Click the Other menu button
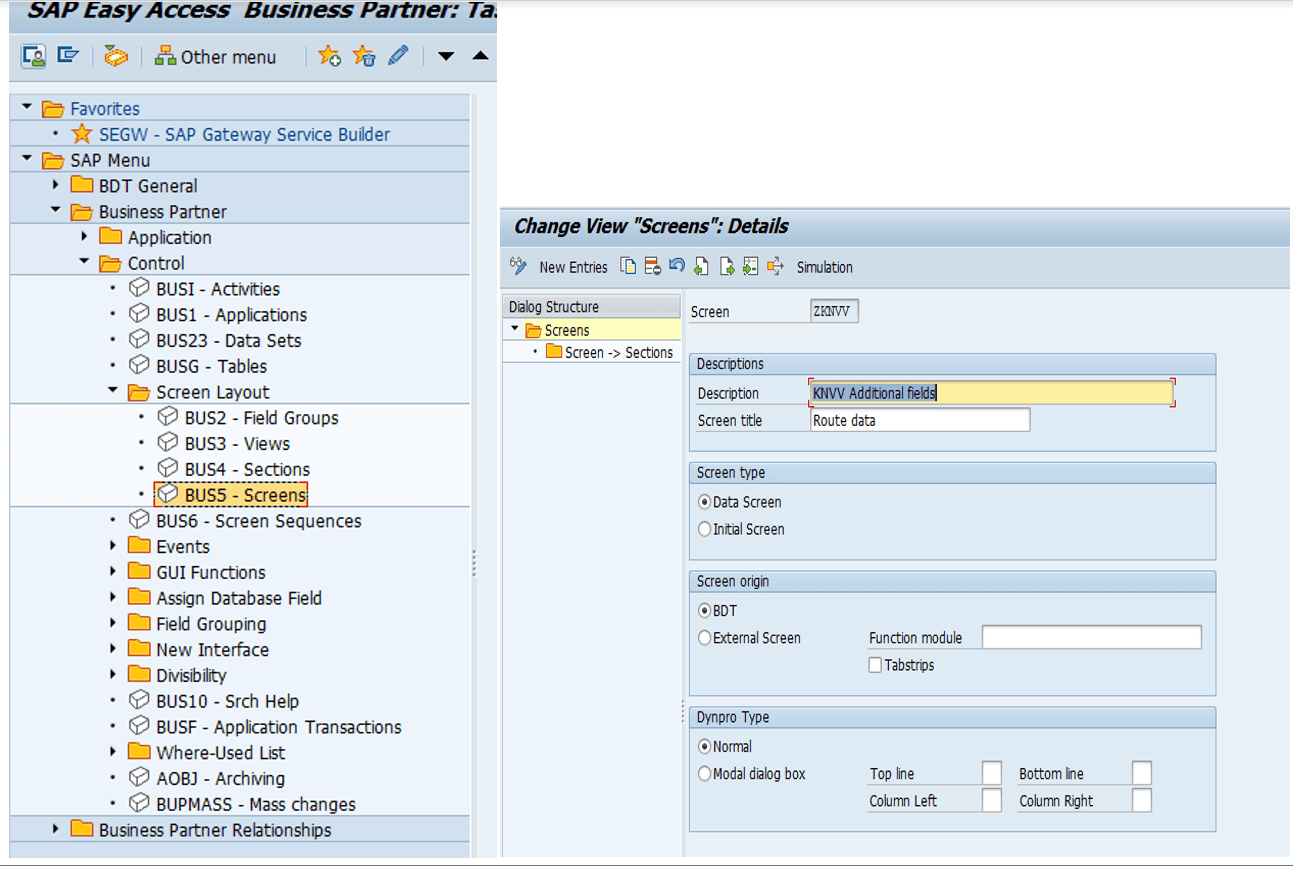1293x873 pixels. [215, 57]
